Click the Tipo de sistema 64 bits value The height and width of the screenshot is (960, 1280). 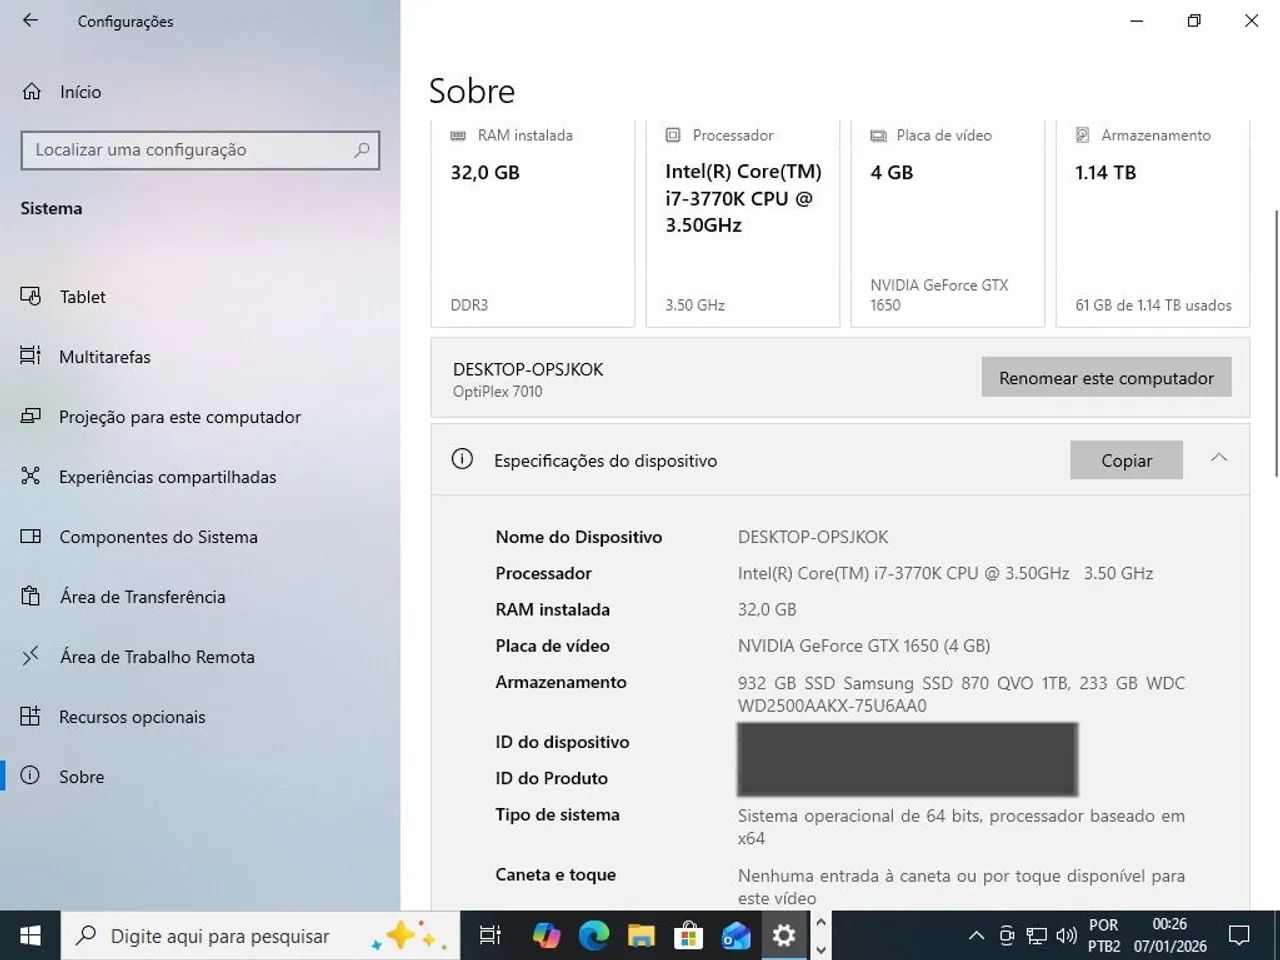[961, 827]
